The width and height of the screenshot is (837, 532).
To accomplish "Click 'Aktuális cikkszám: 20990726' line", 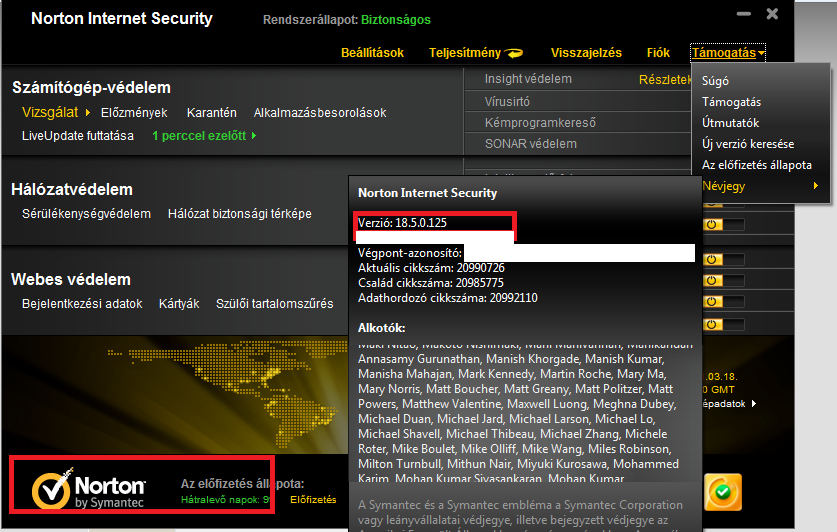I will pyautogui.click(x=431, y=268).
